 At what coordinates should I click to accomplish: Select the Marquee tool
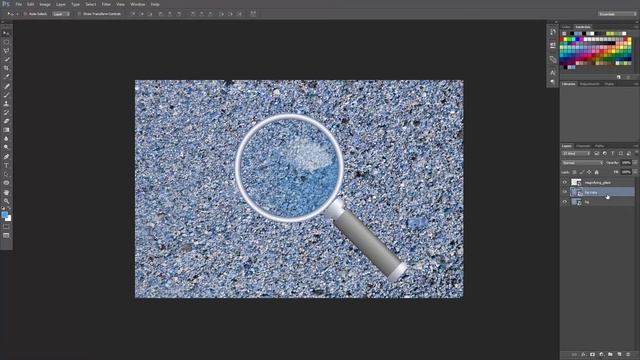point(6,42)
